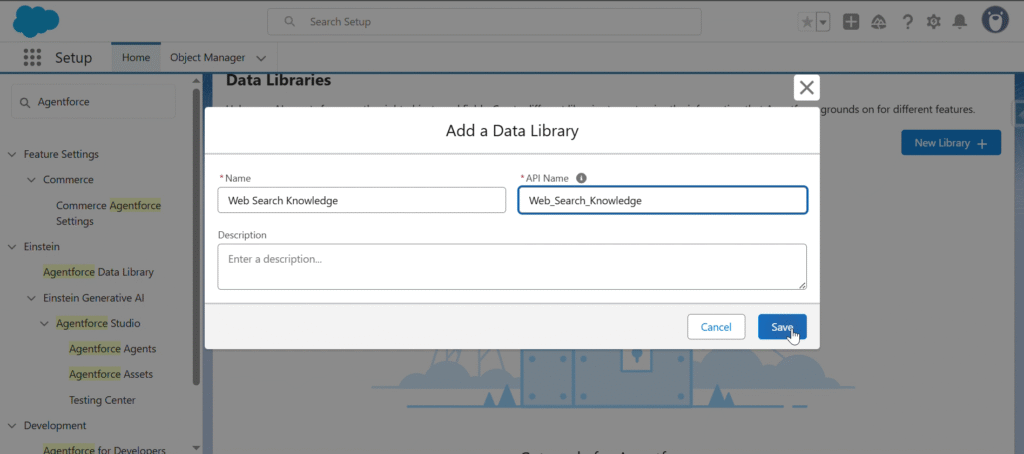This screenshot has height=454, width=1024.
Task: Open the Object Manager dropdown chevron
Action: pos(261,58)
